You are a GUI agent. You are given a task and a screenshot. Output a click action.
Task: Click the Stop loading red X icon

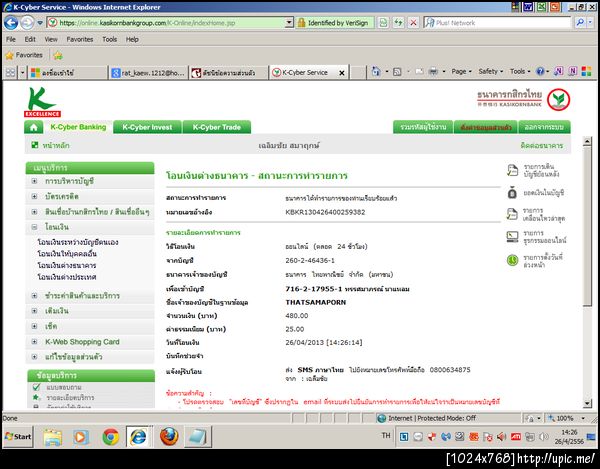413,23
